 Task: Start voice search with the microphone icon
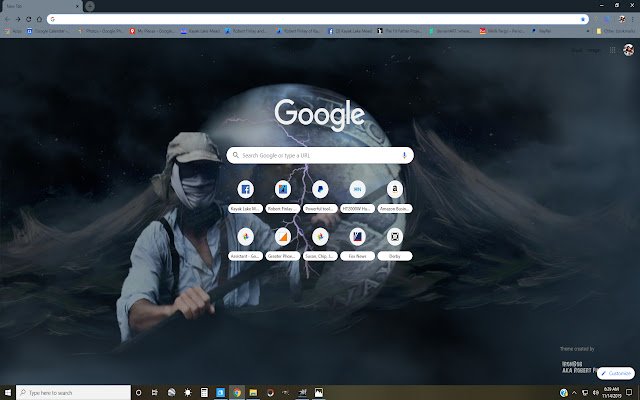[404, 156]
